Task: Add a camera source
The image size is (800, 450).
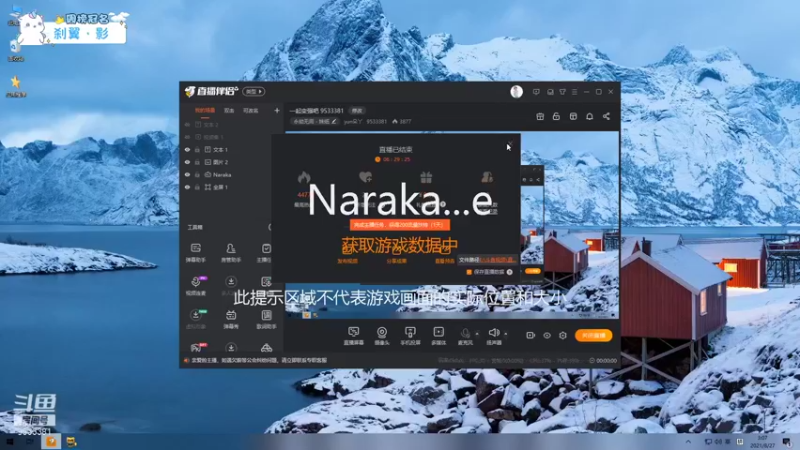Action: [382, 336]
